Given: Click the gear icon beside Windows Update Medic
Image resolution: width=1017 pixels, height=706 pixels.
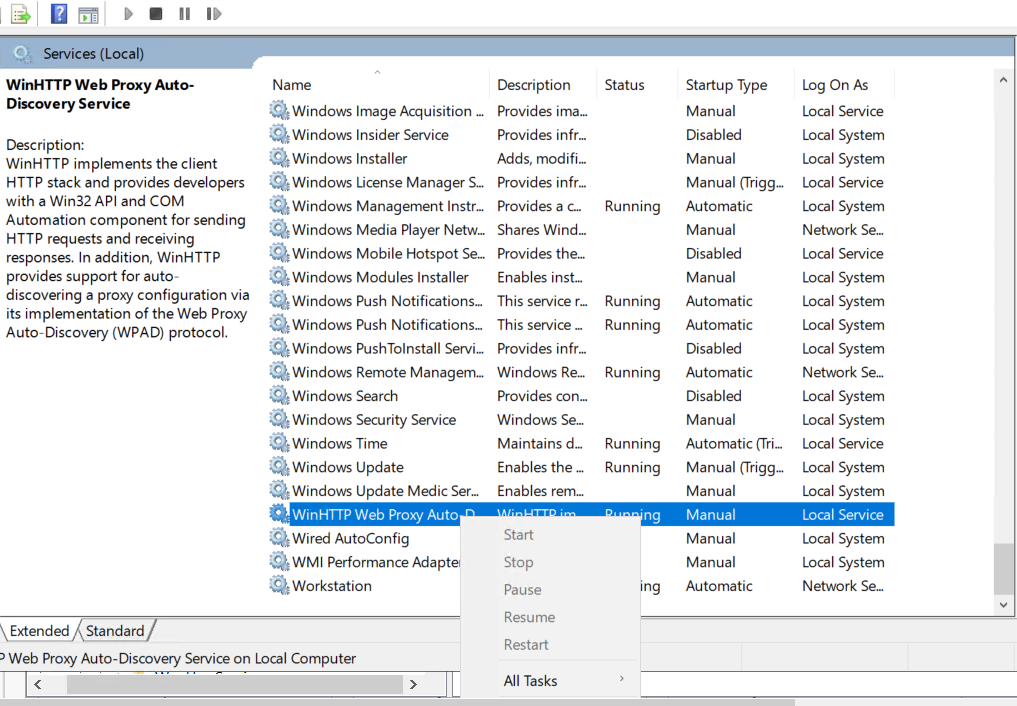Looking at the screenshot, I should 280,491.
